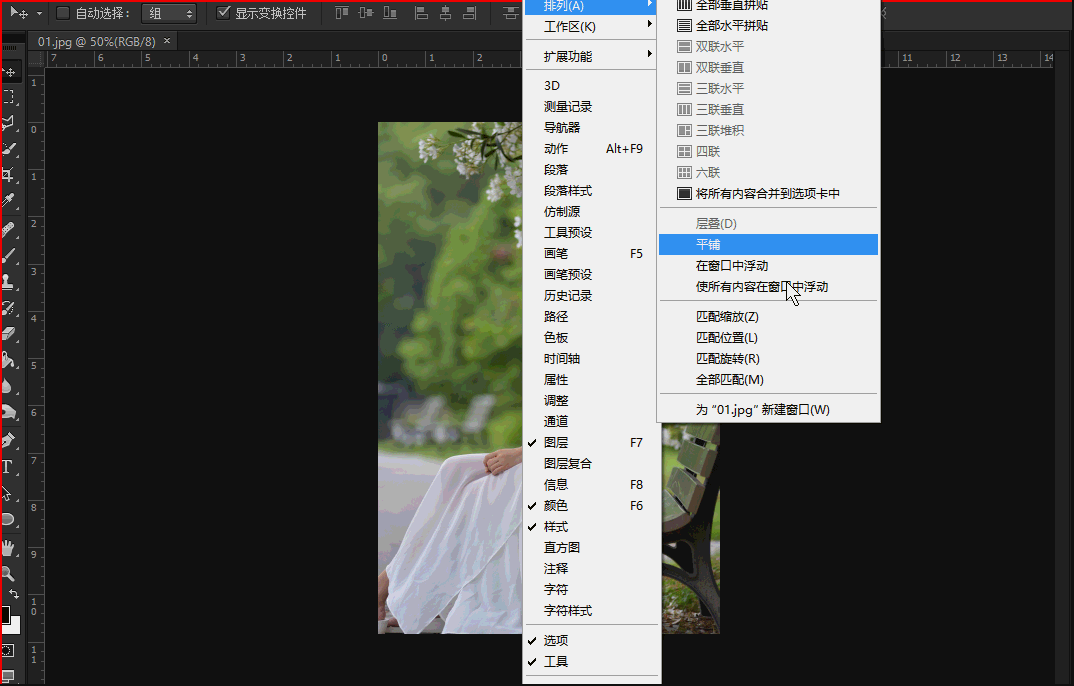Open the 组 selection dropdown
The width and height of the screenshot is (1074, 686).
(170, 14)
